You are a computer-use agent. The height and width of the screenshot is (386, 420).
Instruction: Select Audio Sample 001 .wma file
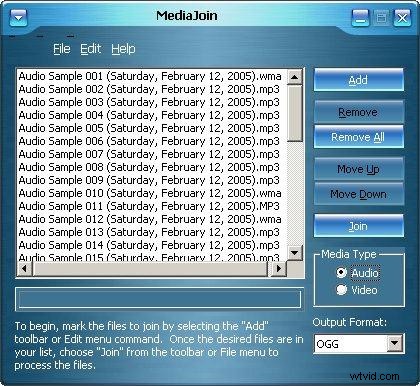[x=150, y=76]
